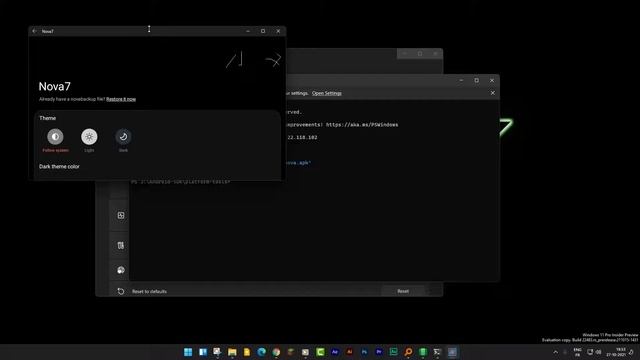Open Adobe Photoshop from taskbar
The width and height of the screenshot is (640, 360).
coord(364,352)
